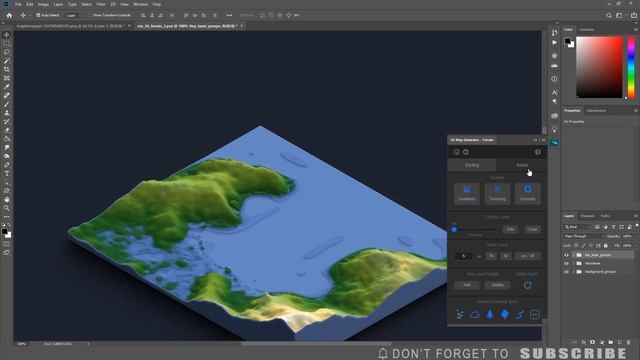Select the blue diamond marker mapping tool
The height and width of the screenshot is (360, 640).
click(x=504, y=314)
